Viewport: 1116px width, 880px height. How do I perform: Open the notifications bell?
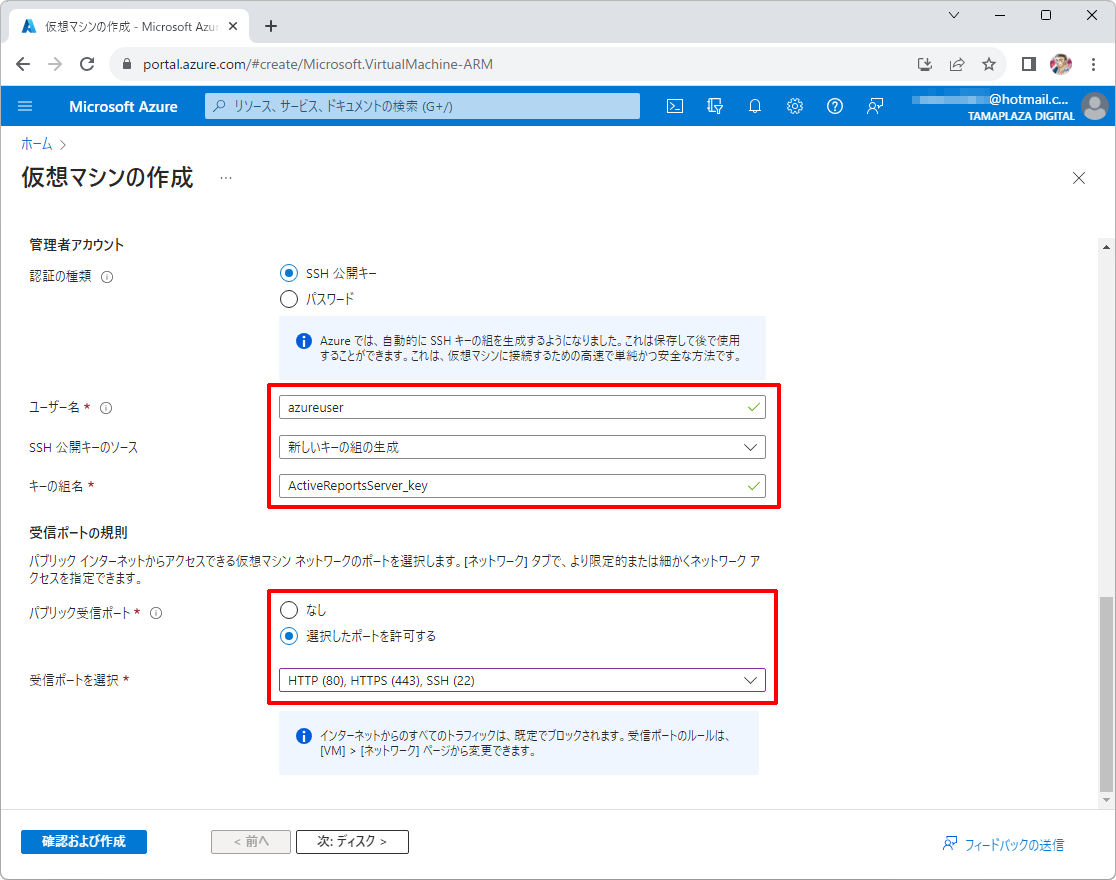pos(754,106)
